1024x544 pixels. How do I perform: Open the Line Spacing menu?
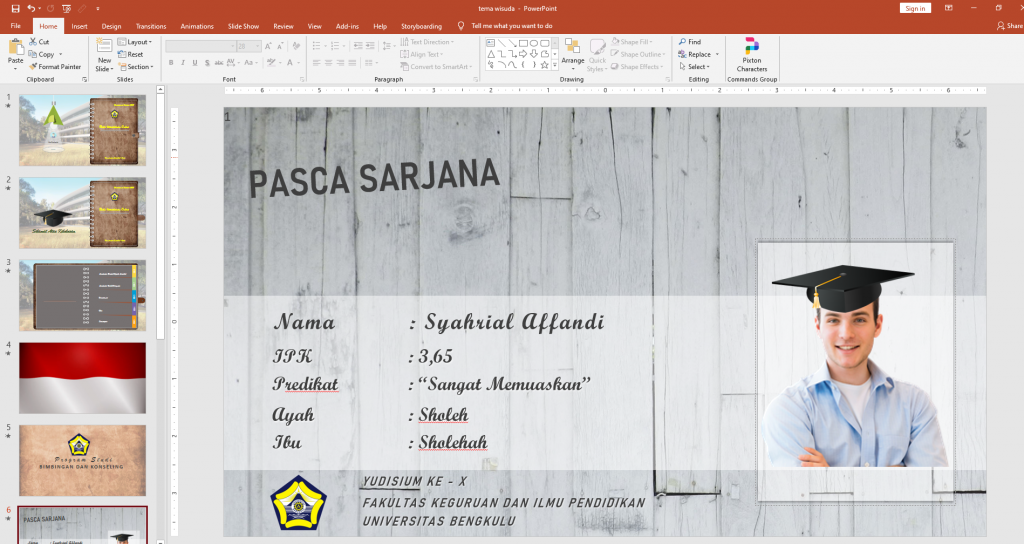click(389, 45)
